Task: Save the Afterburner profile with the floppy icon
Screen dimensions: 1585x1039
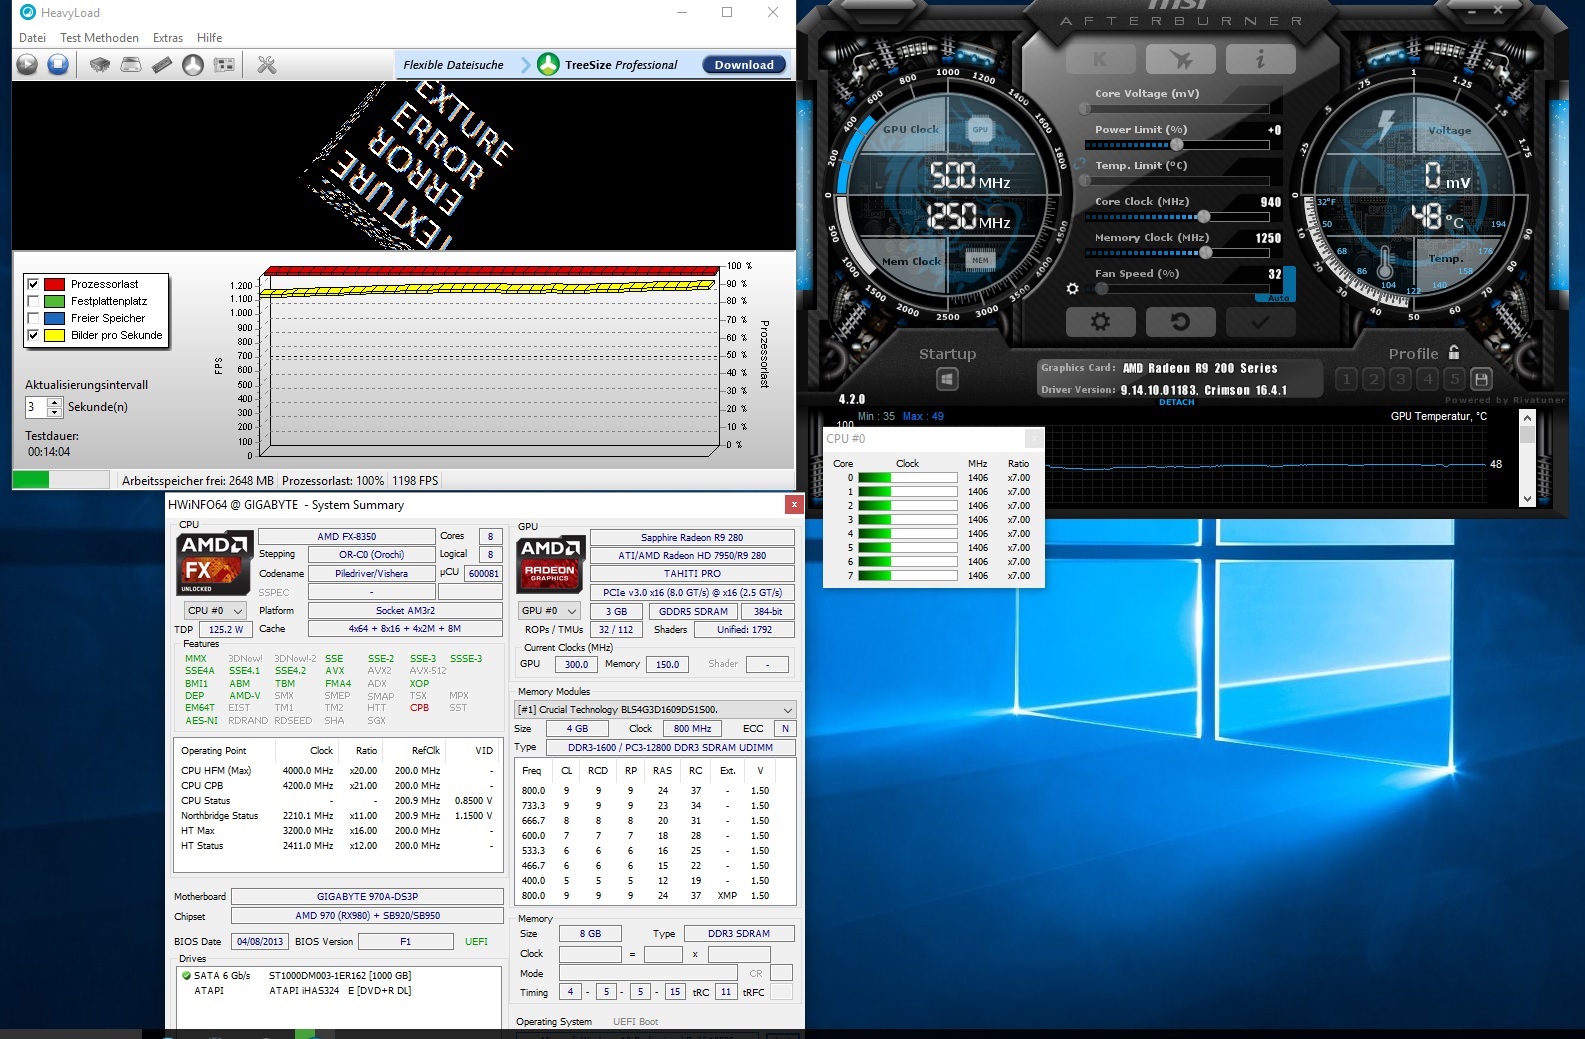Action: pos(1481,379)
